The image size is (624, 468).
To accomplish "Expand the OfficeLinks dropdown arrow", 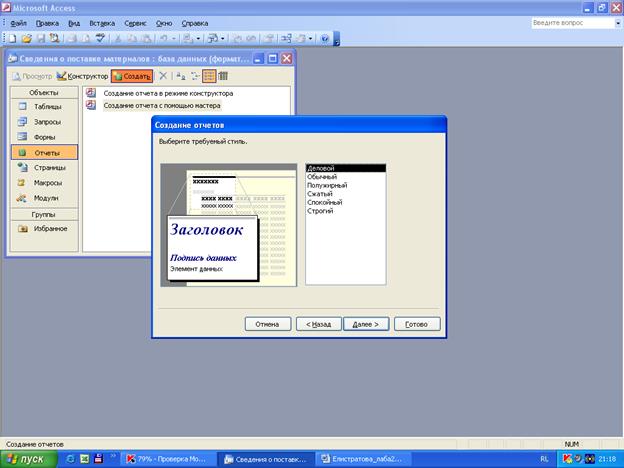I will pyautogui.click(x=198, y=38).
